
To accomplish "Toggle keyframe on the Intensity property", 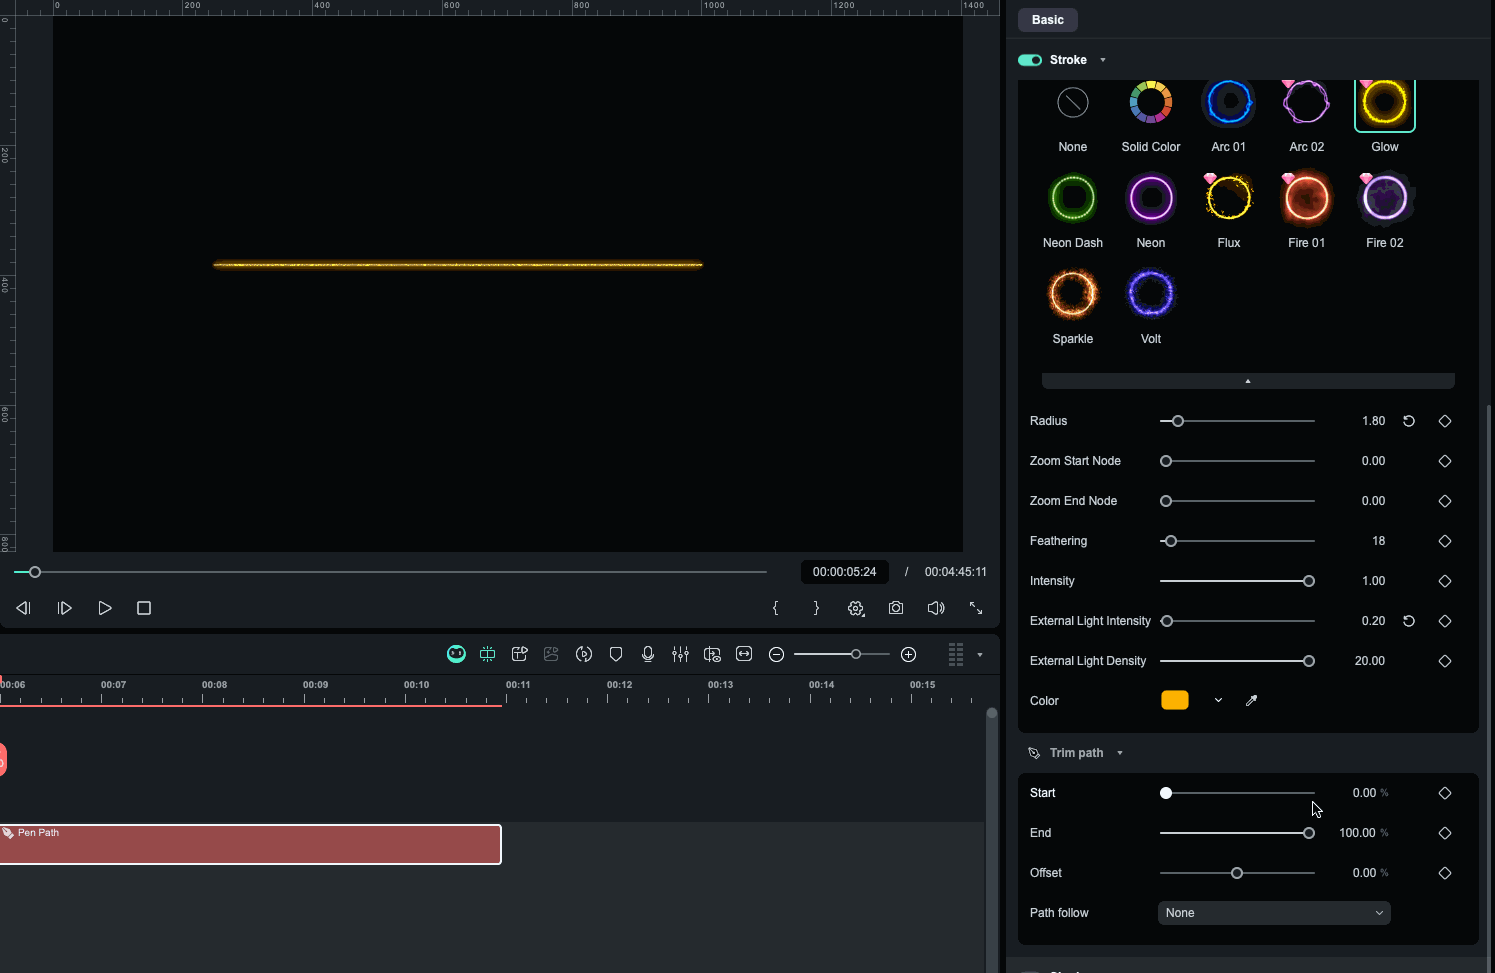I will pyautogui.click(x=1444, y=581).
